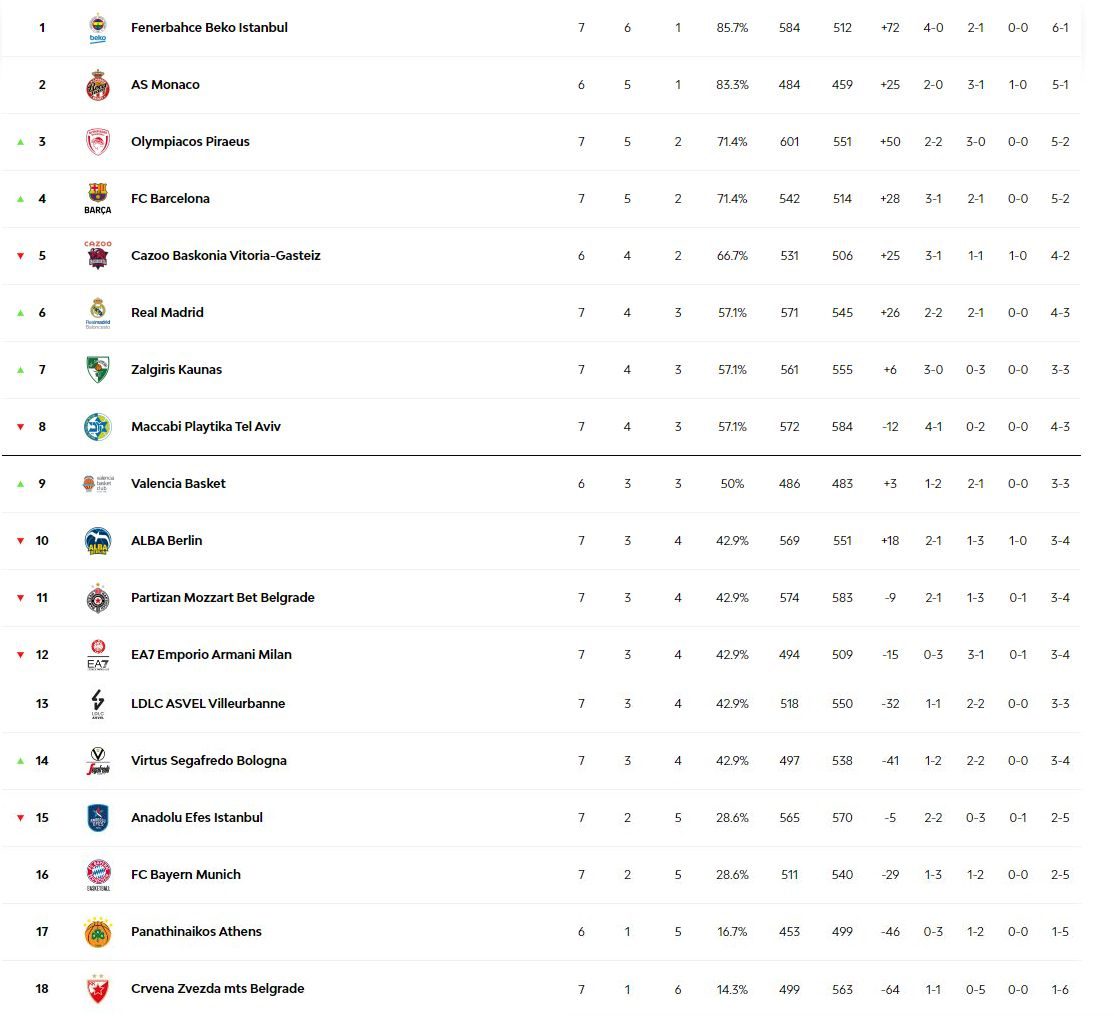The image size is (1114, 1016).
Task: Click the Panathinaikos Athens clover logo
Action: pyautogui.click(x=98, y=932)
